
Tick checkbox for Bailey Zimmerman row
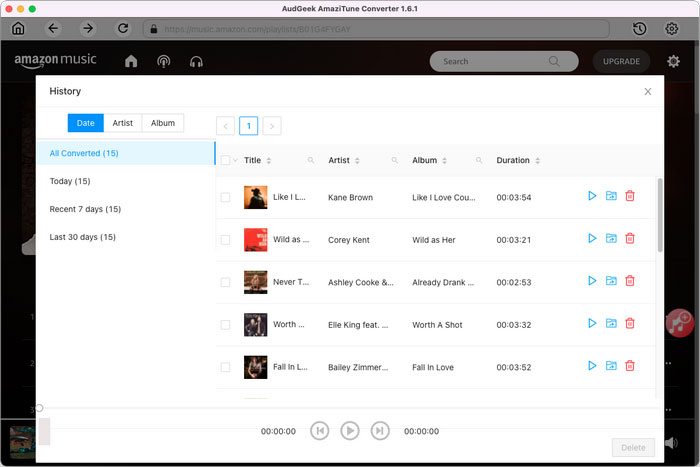(x=225, y=367)
